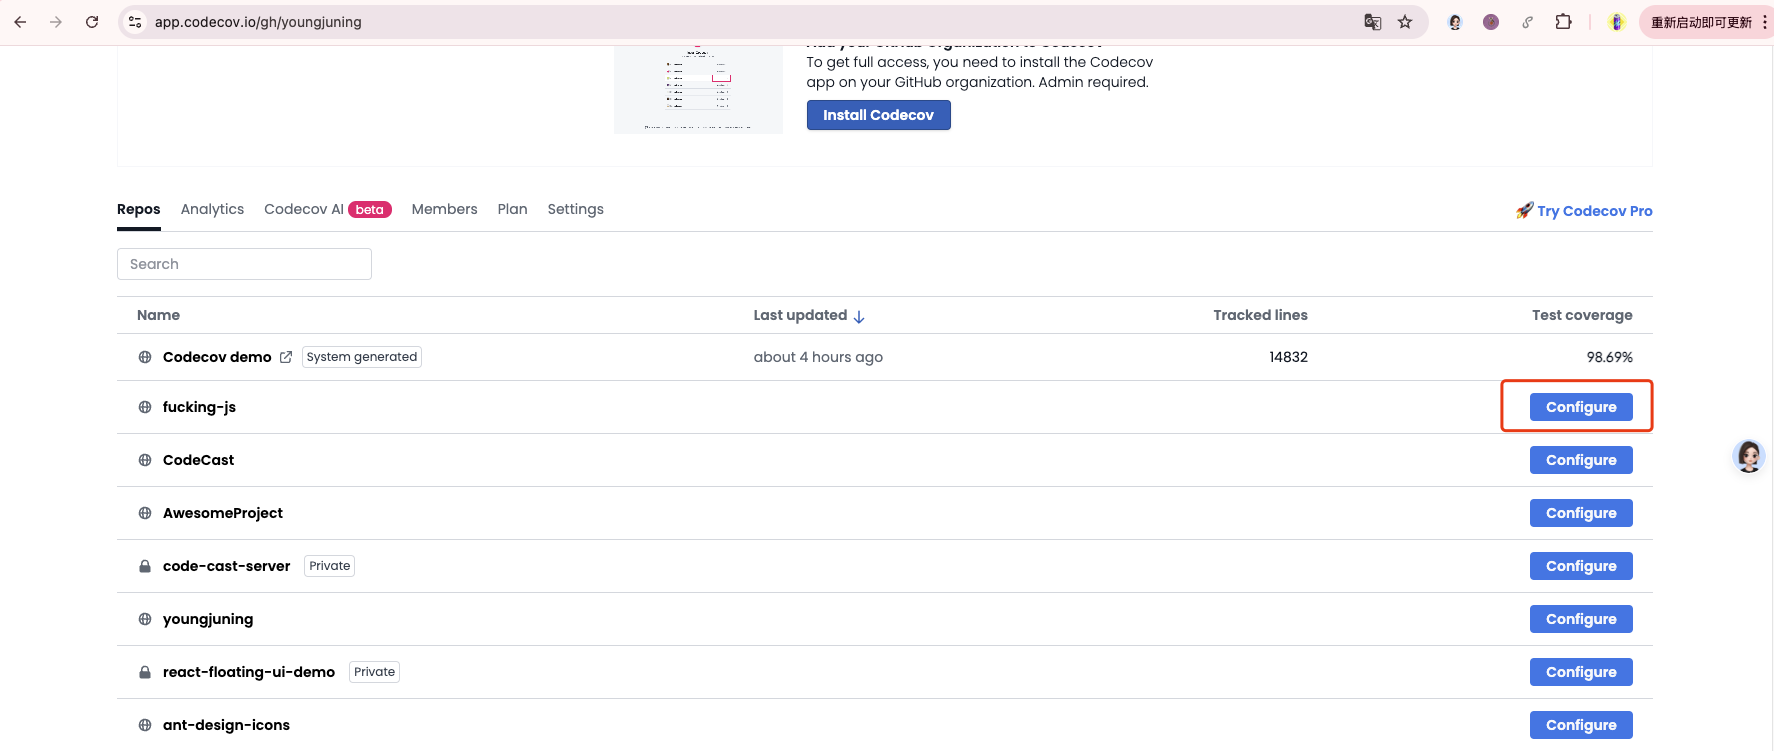
Task: Open the AwesomeProject repo name
Action: 223,513
